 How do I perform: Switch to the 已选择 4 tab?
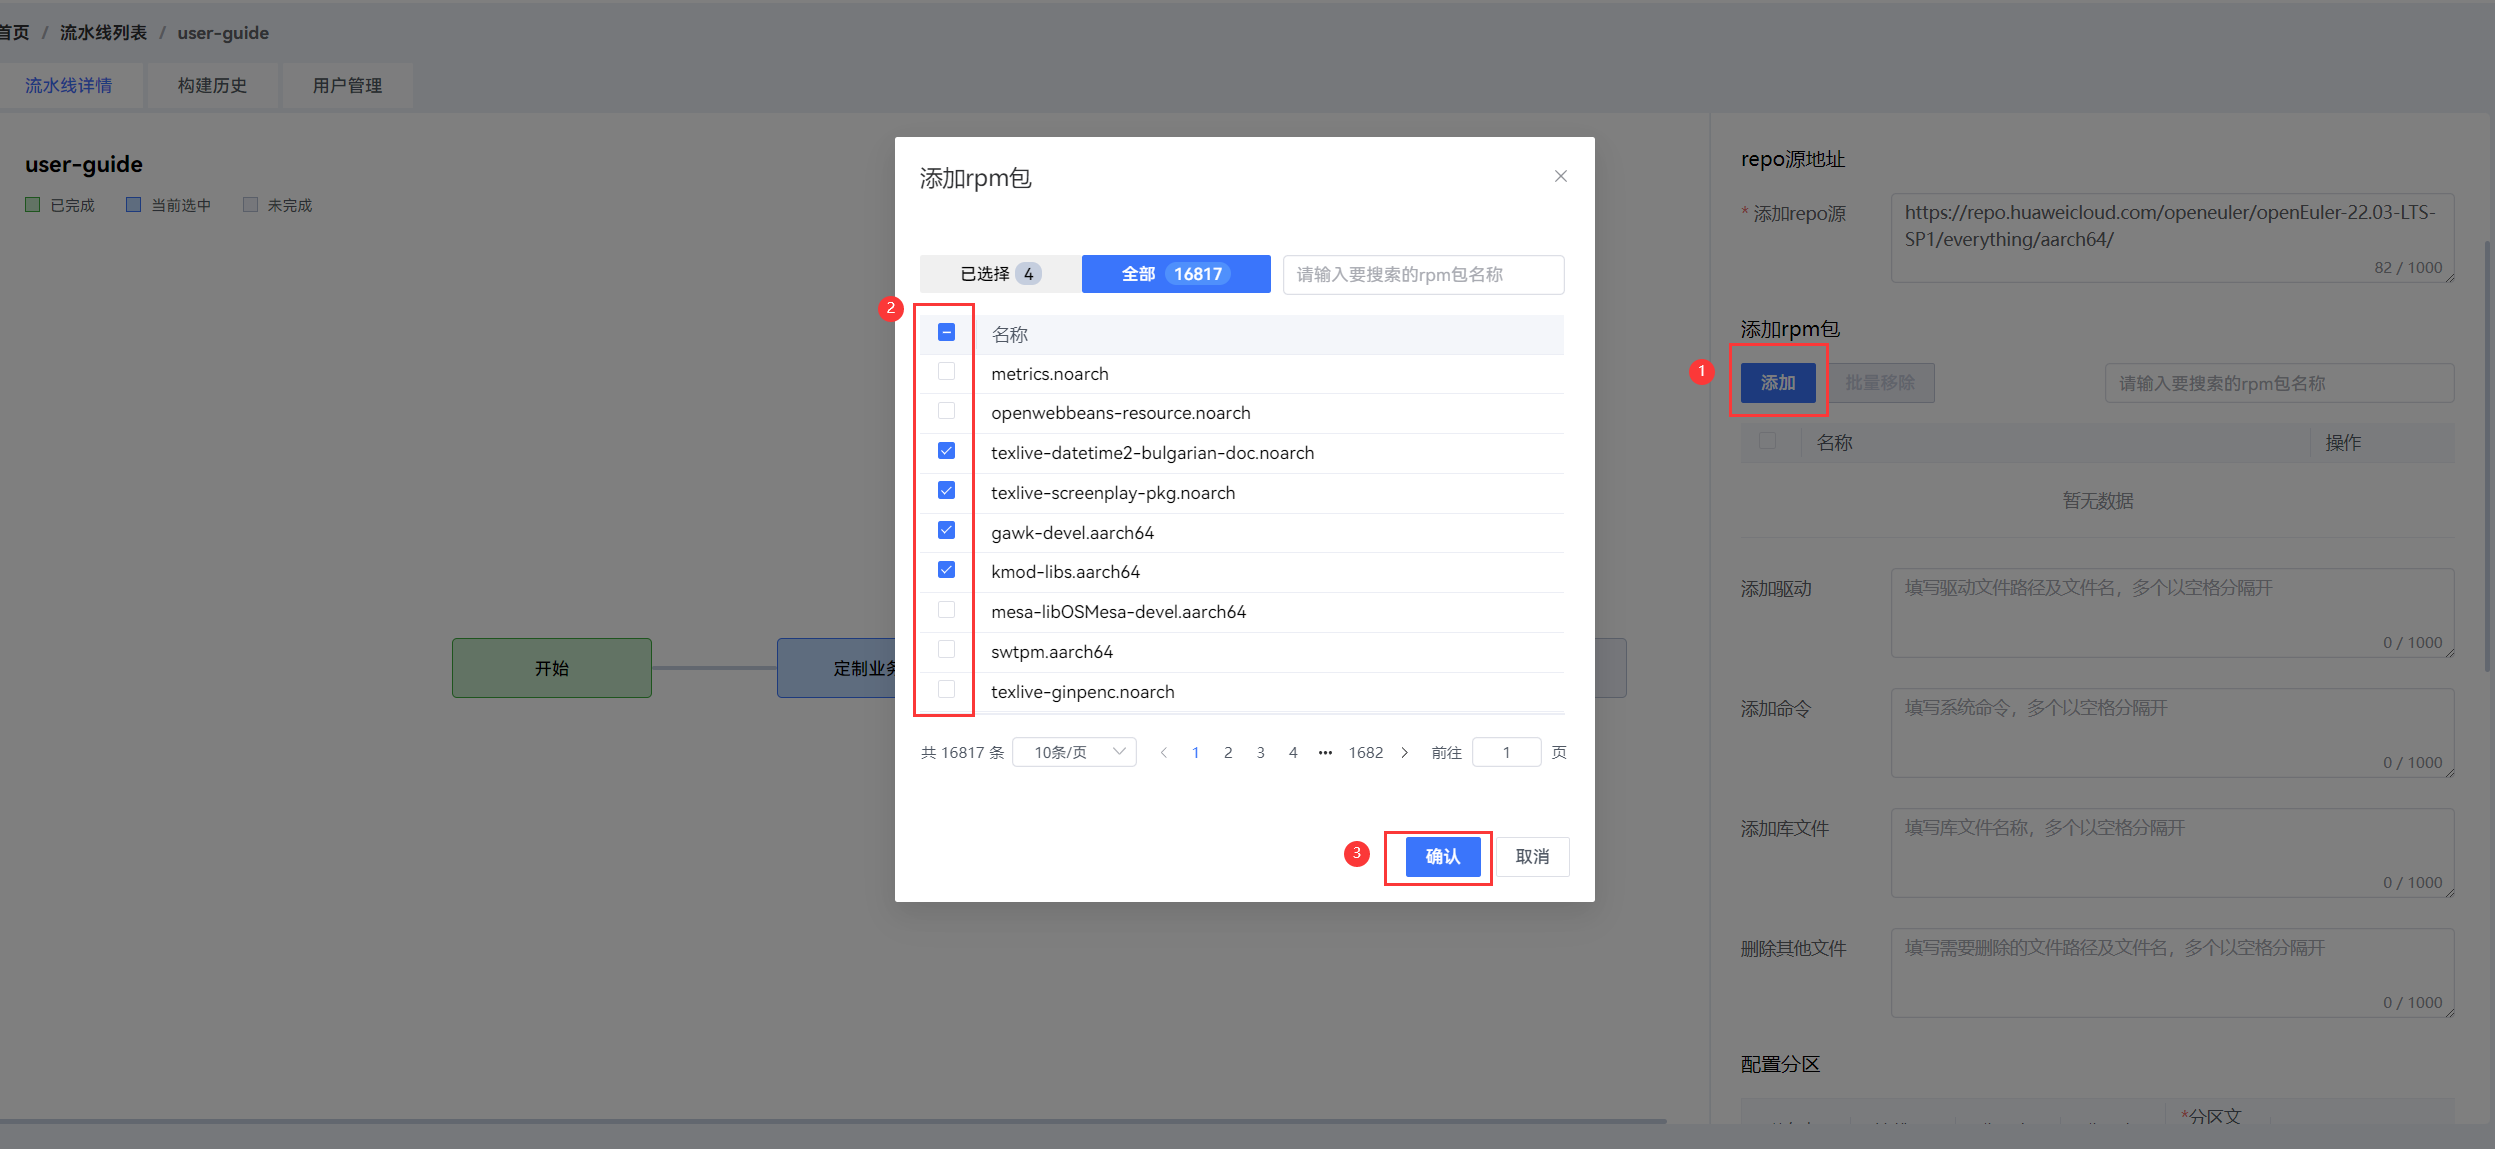click(x=999, y=274)
